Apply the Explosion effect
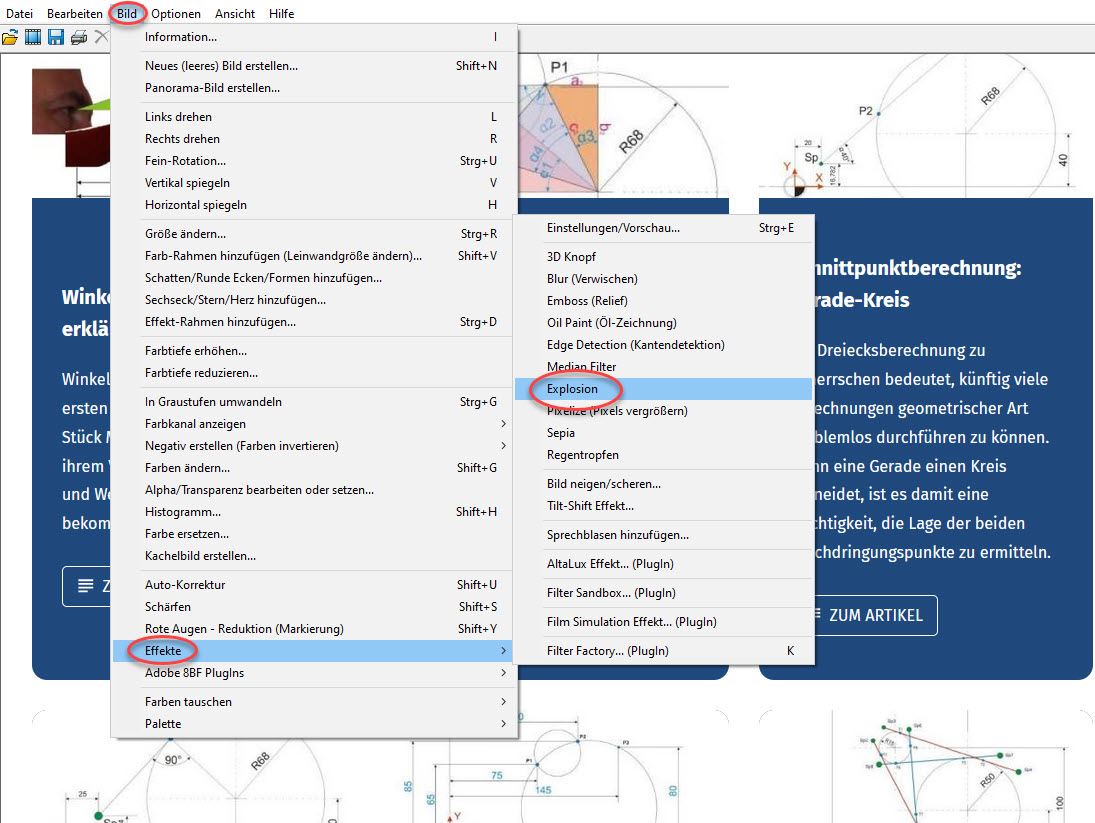 (663, 389)
